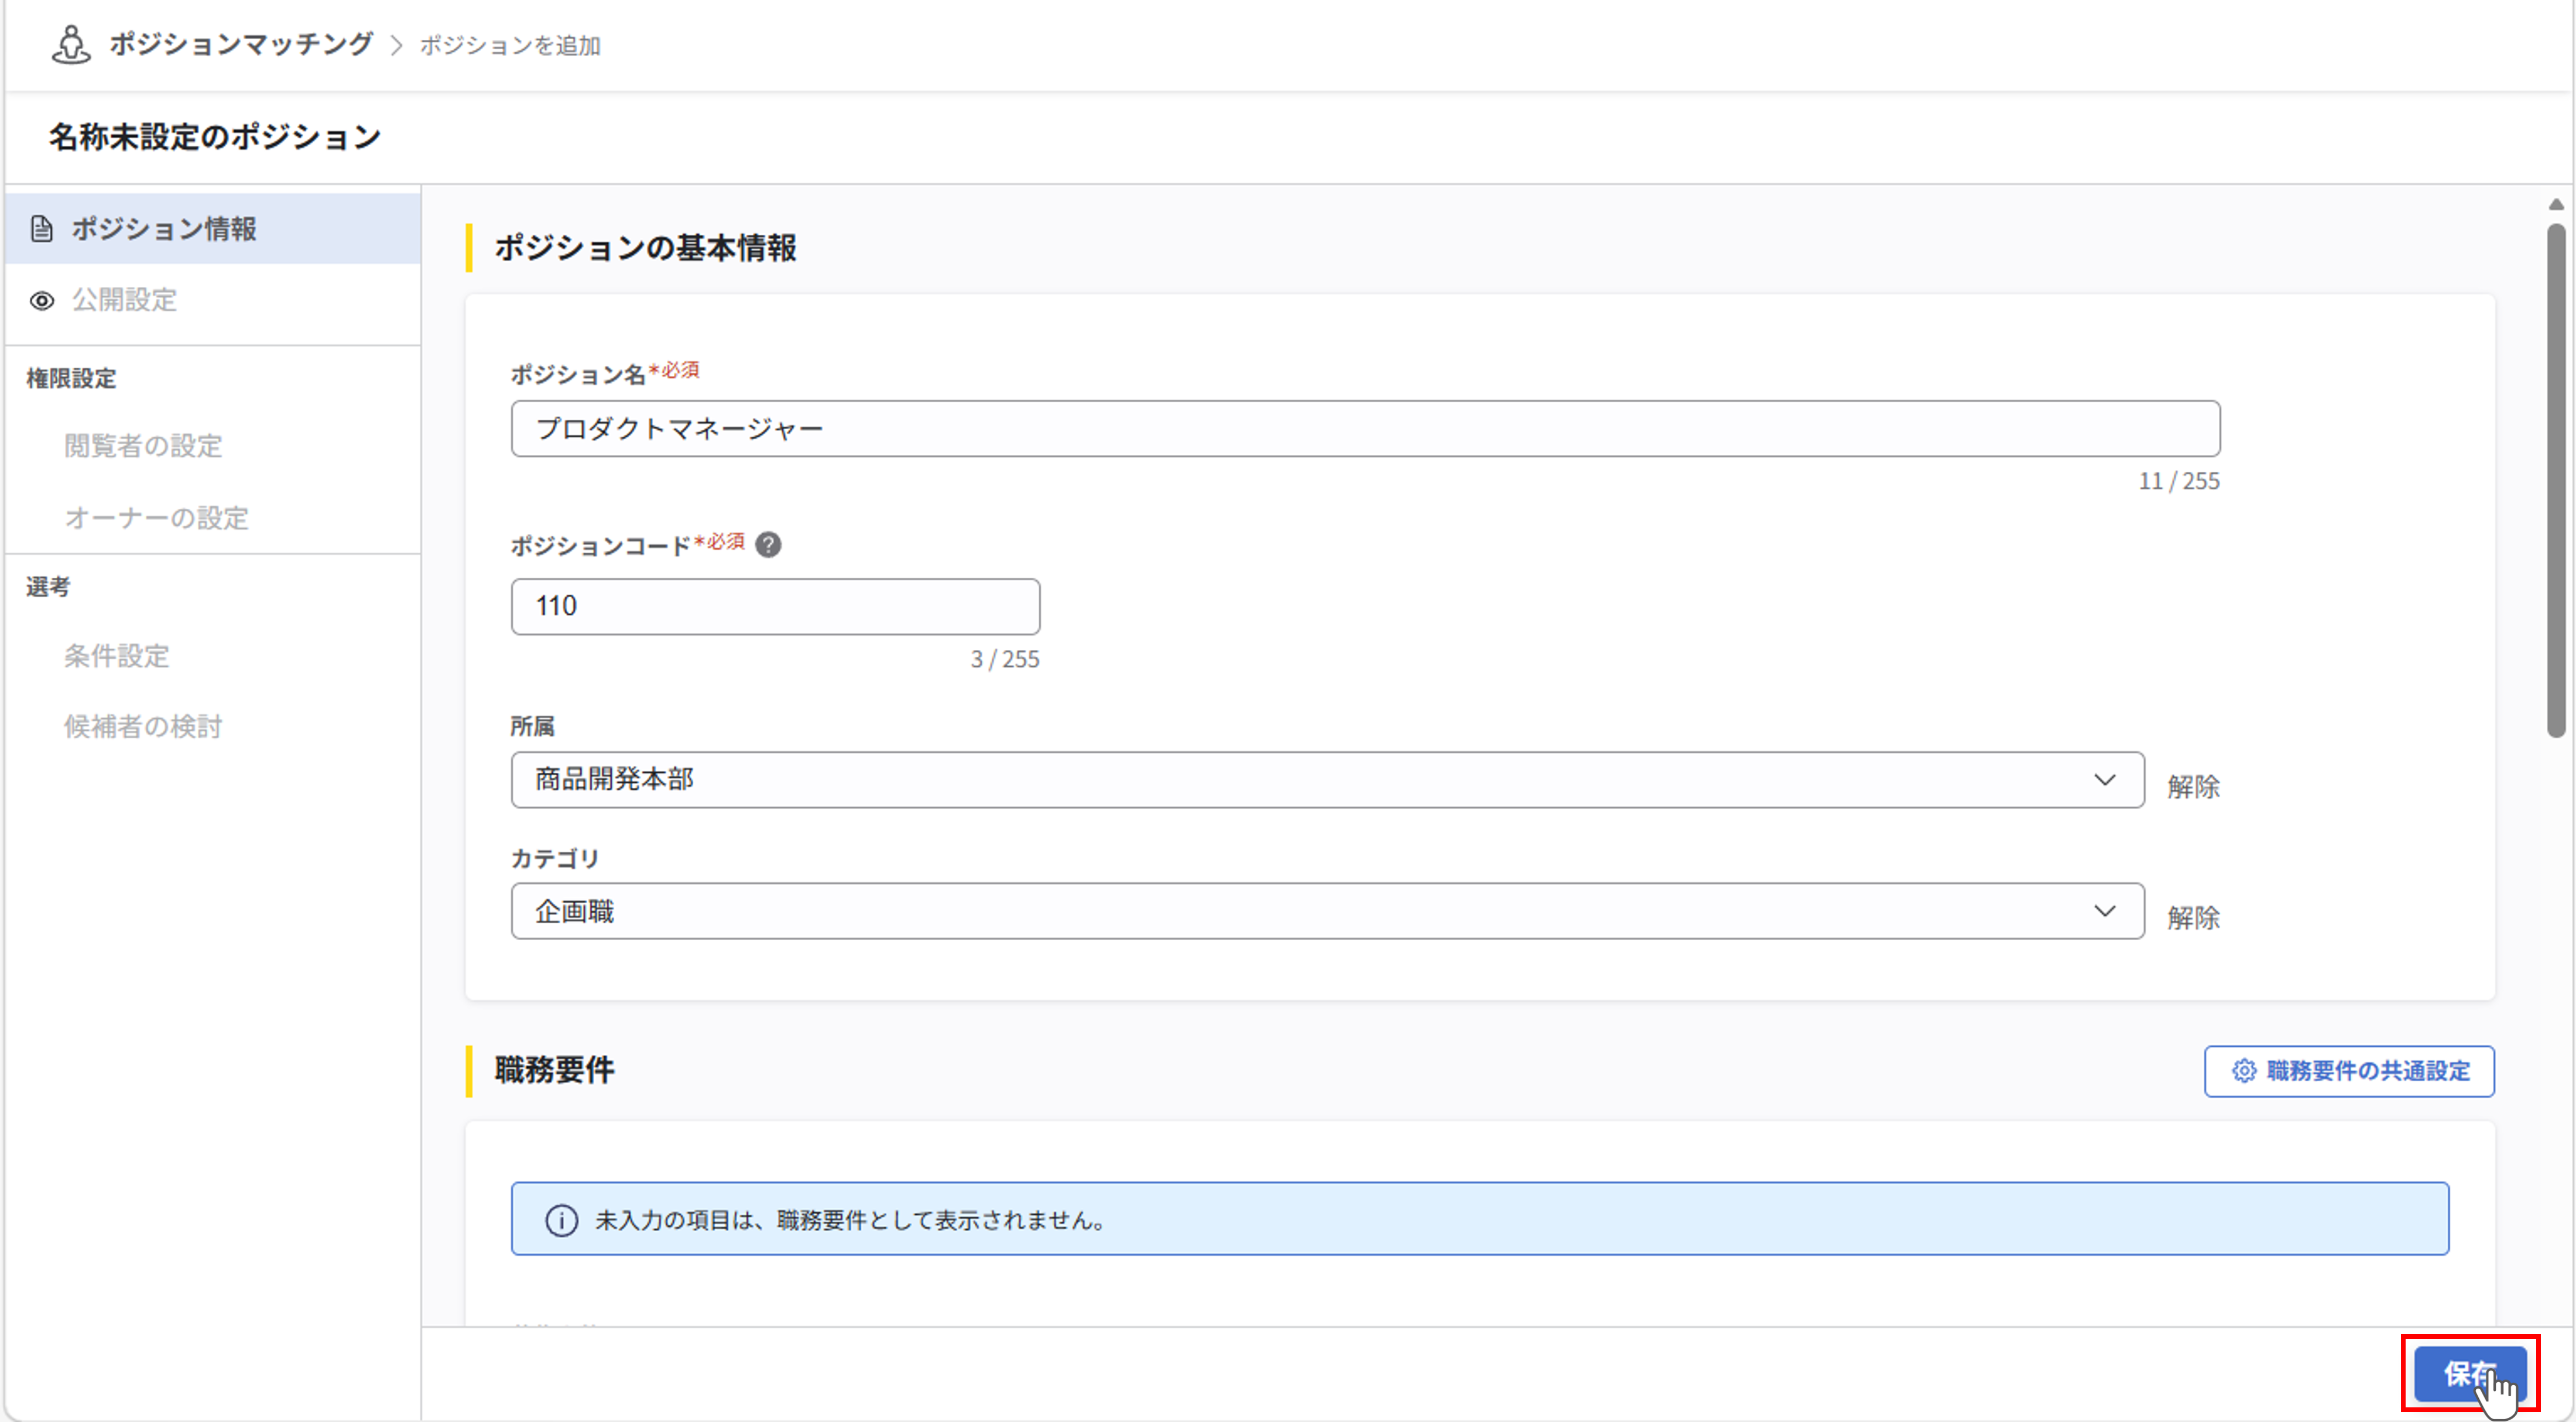
Task: Click the eye icon beside 公開設定
Action: coord(41,301)
